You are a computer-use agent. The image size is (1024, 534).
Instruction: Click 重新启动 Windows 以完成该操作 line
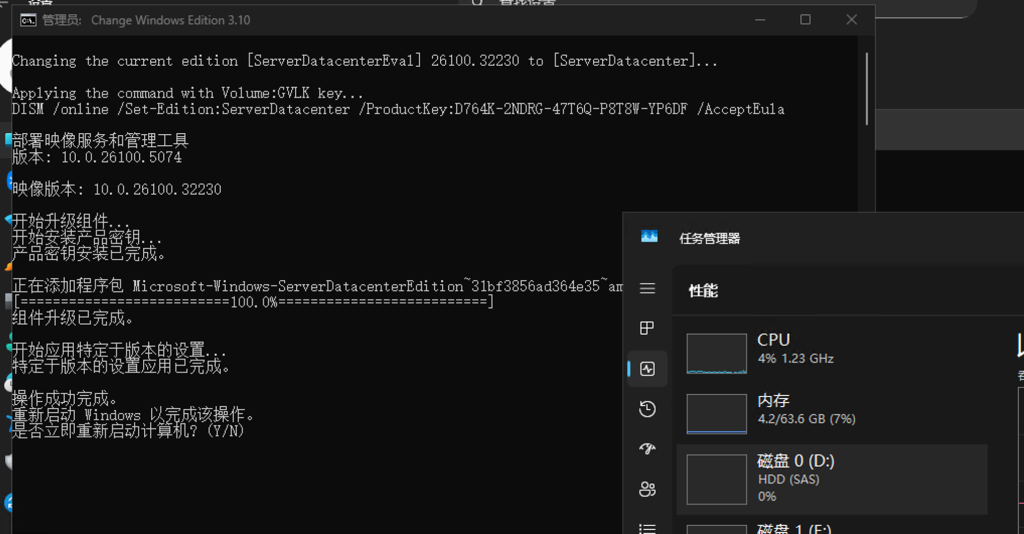[x=133, y=415]
